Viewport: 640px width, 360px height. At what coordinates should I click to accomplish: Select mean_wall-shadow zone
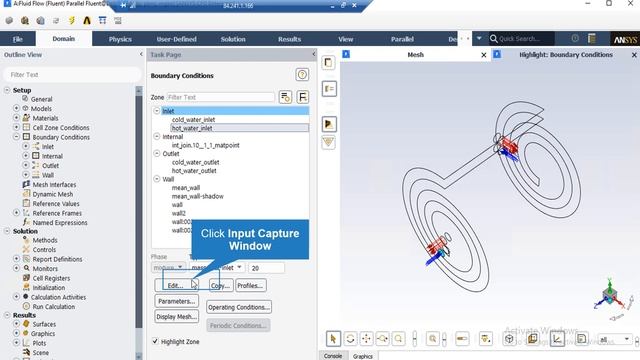click(198, 196)
